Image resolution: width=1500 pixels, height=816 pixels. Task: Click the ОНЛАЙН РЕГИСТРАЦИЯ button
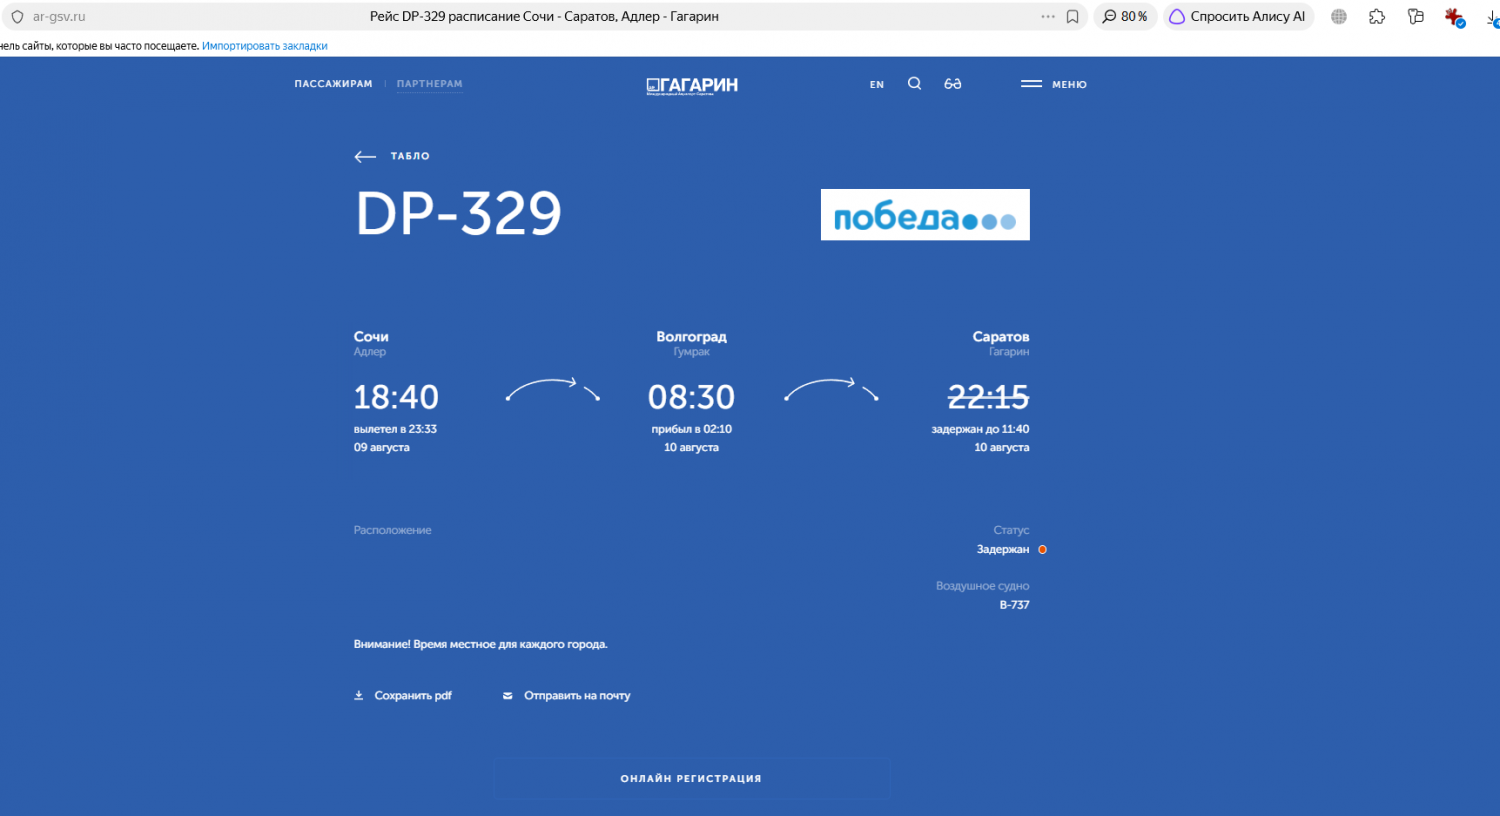(691, 778)
